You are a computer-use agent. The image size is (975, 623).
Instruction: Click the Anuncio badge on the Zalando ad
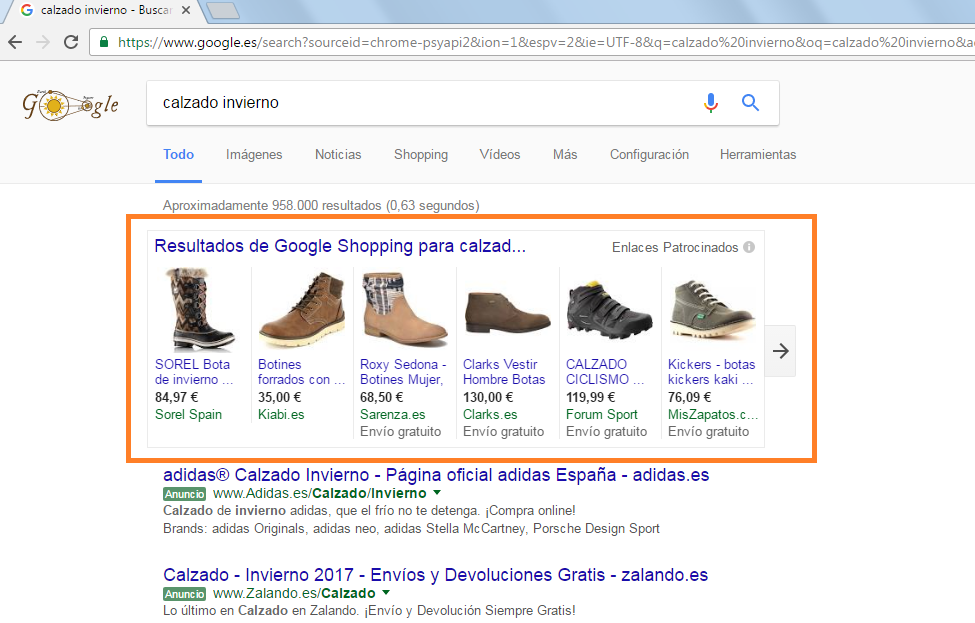(185, 594)
